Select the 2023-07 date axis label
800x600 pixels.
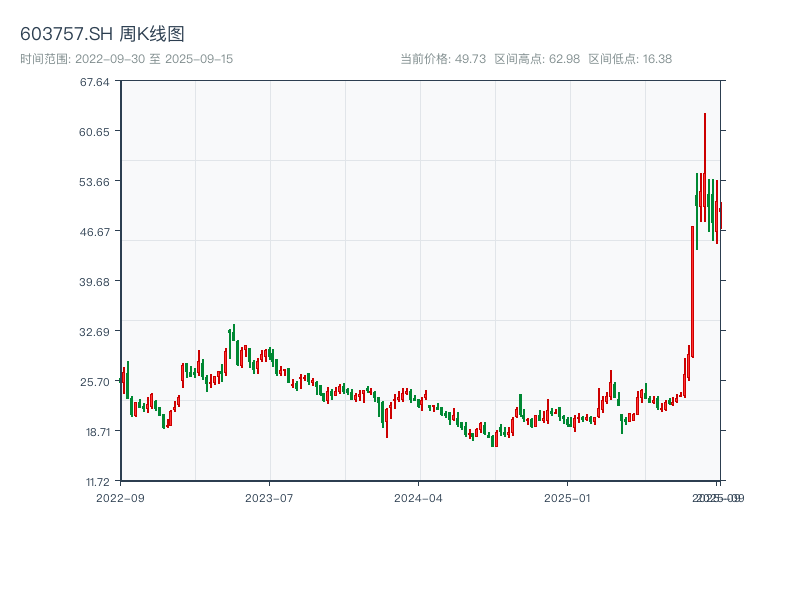click(269, 497)
